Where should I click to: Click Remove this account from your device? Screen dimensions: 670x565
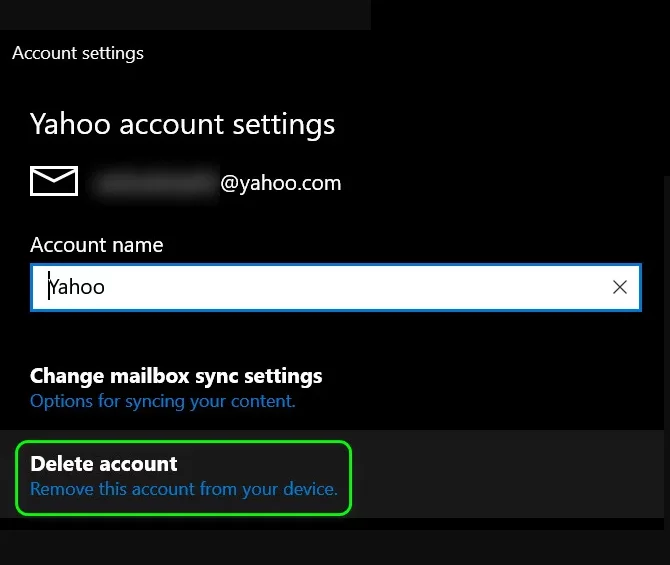pyautogui.click(x=184, y=489)
